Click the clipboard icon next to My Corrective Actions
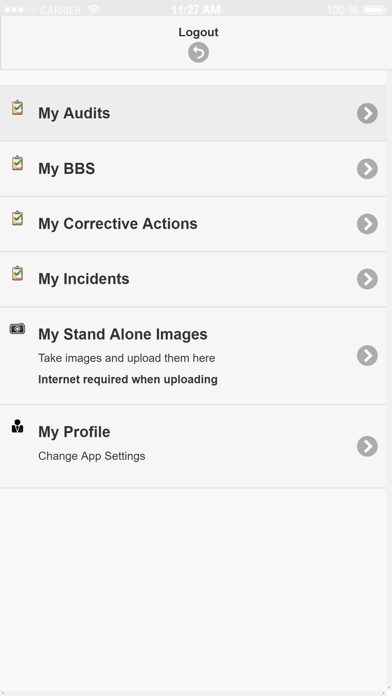 [x=17, y=218]
